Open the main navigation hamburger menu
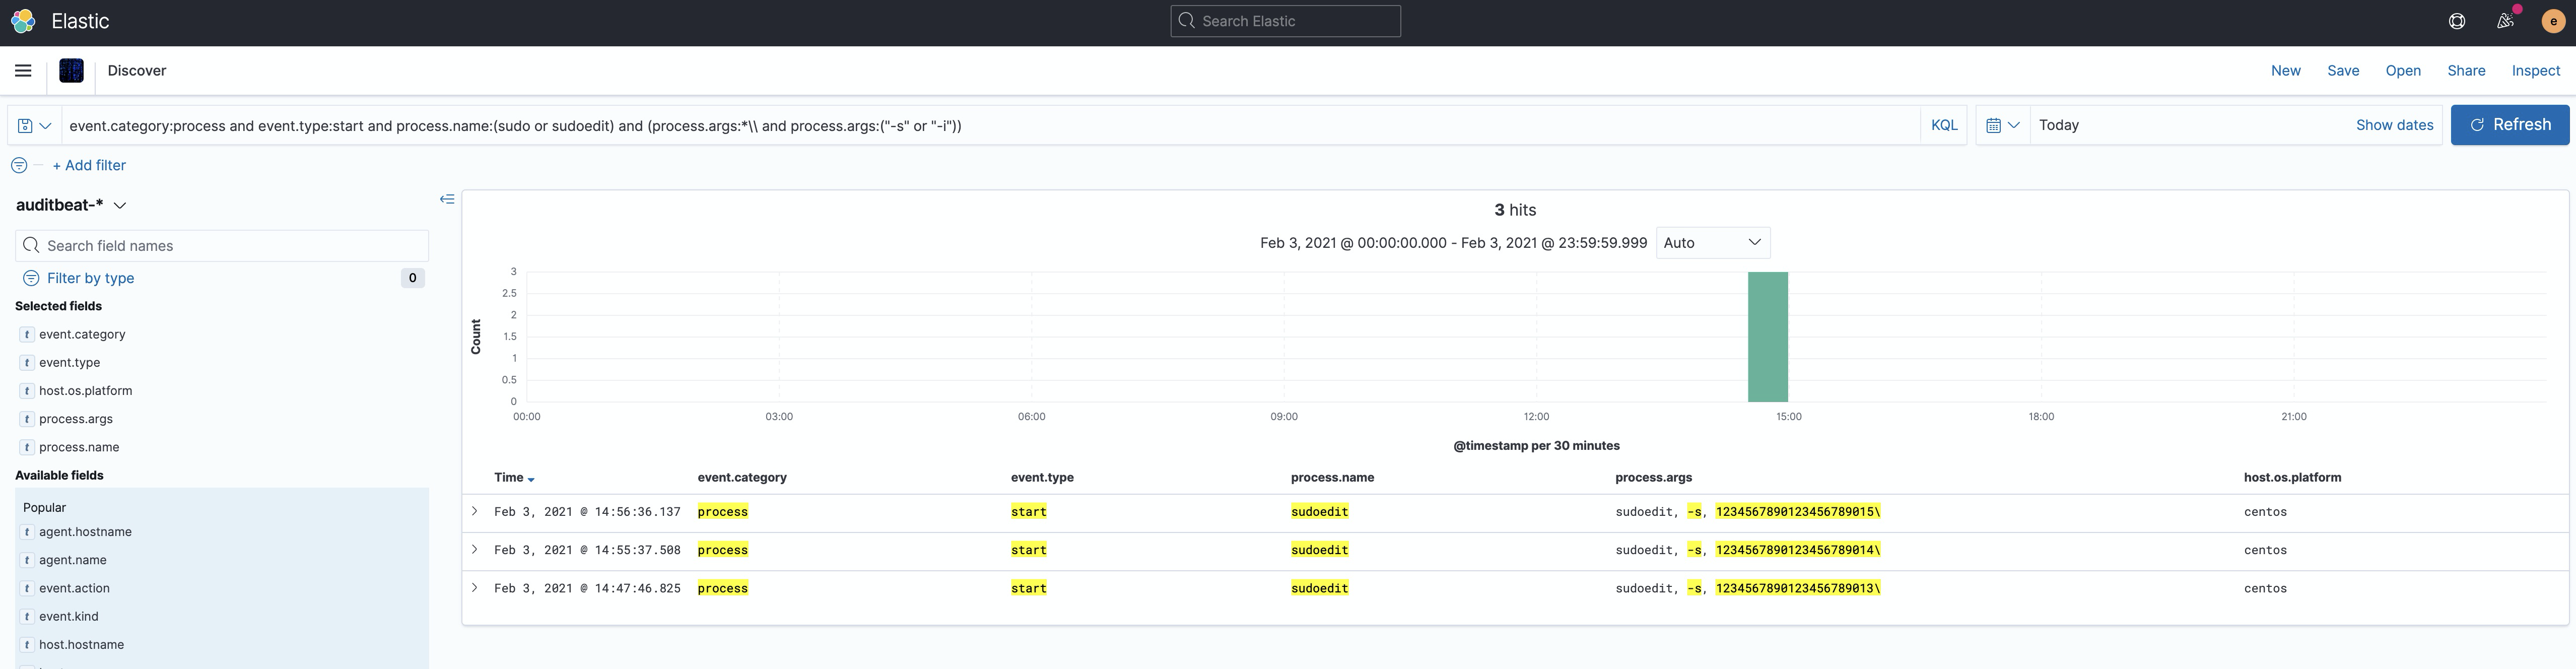Image resolution: width=2576 pixels, height=669 pixels. click(x=23, y=70)
